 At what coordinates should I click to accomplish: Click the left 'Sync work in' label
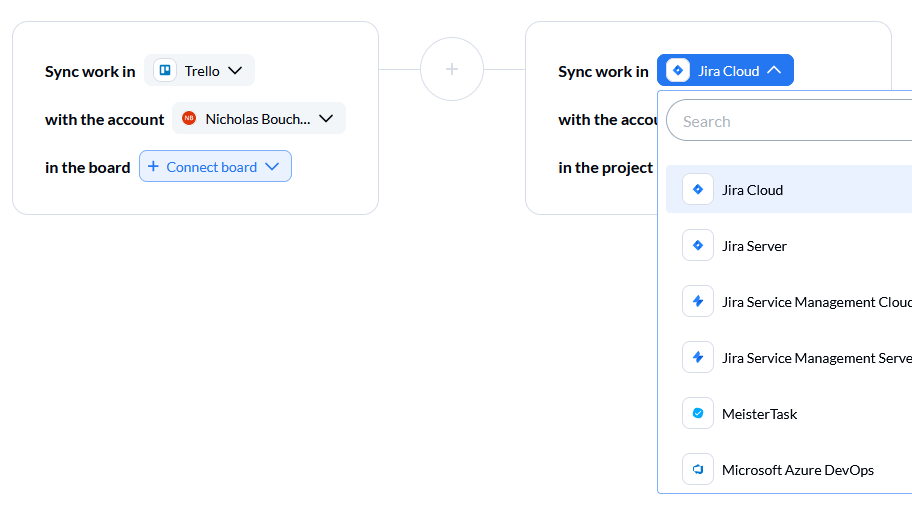click(x=90, y=72)
